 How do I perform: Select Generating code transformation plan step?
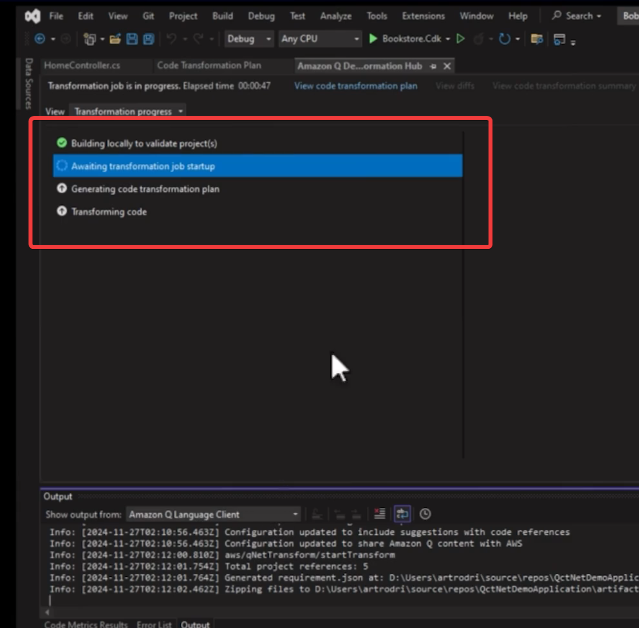point(258,189)
